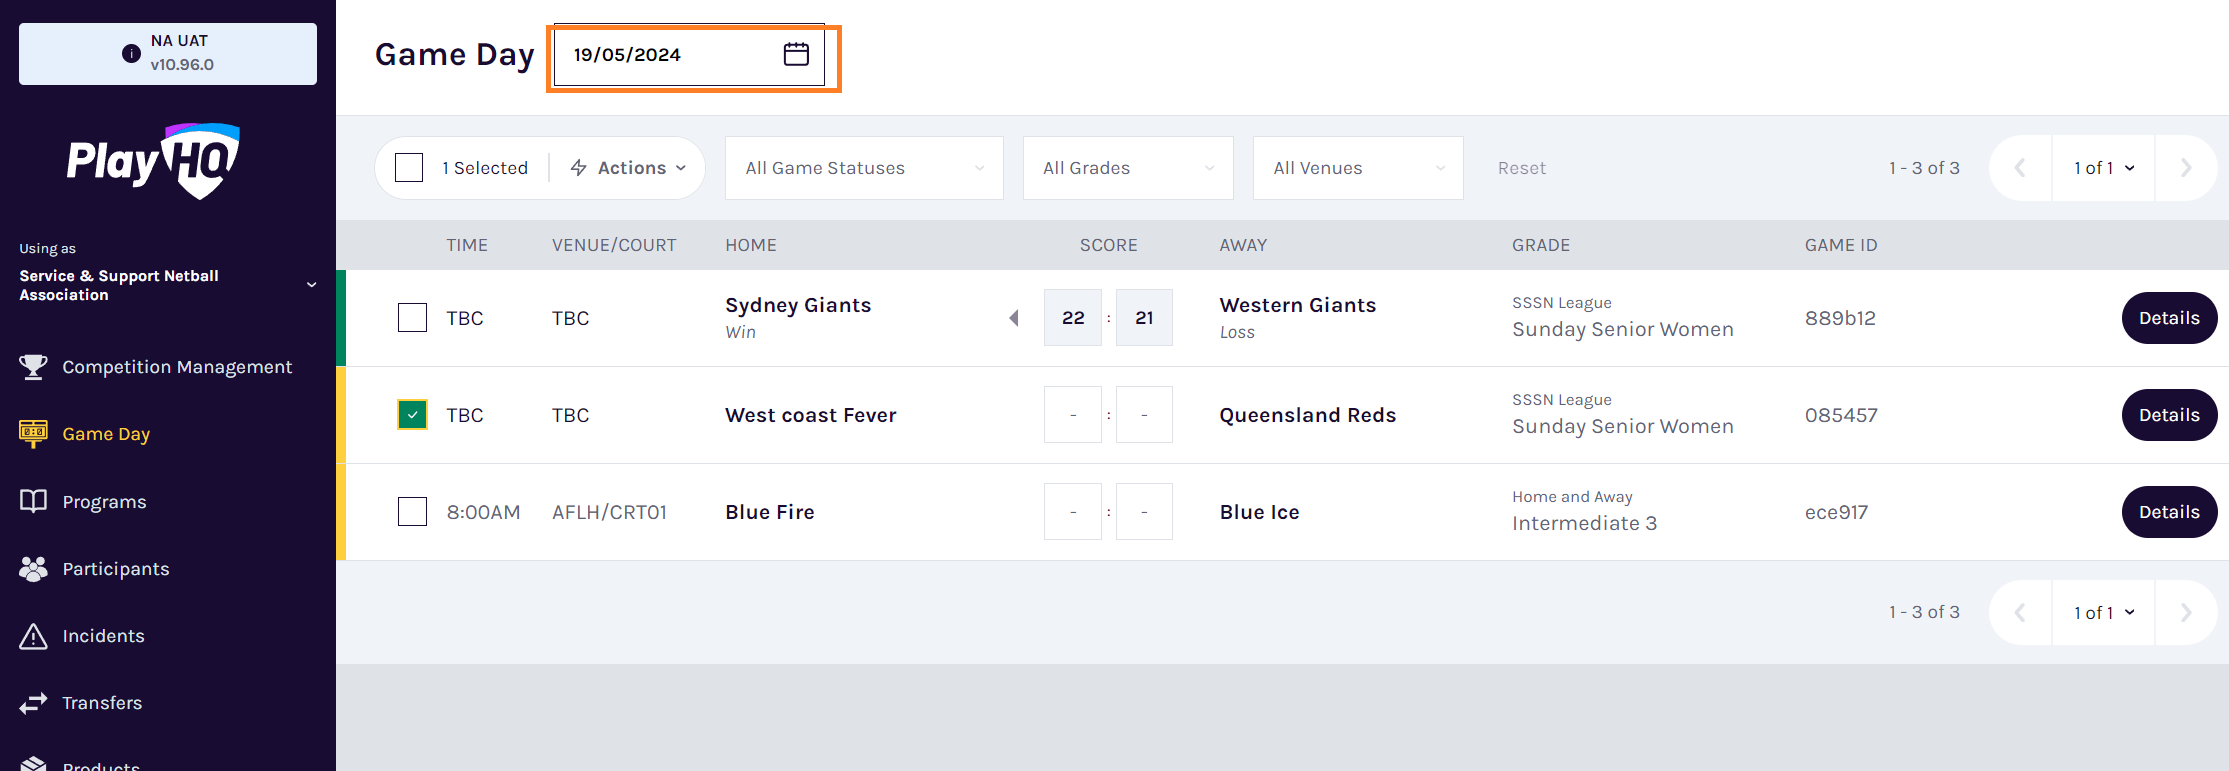Click the date input field showing 19/05/2024
The image size is (2229, 771).
(690, 54)
